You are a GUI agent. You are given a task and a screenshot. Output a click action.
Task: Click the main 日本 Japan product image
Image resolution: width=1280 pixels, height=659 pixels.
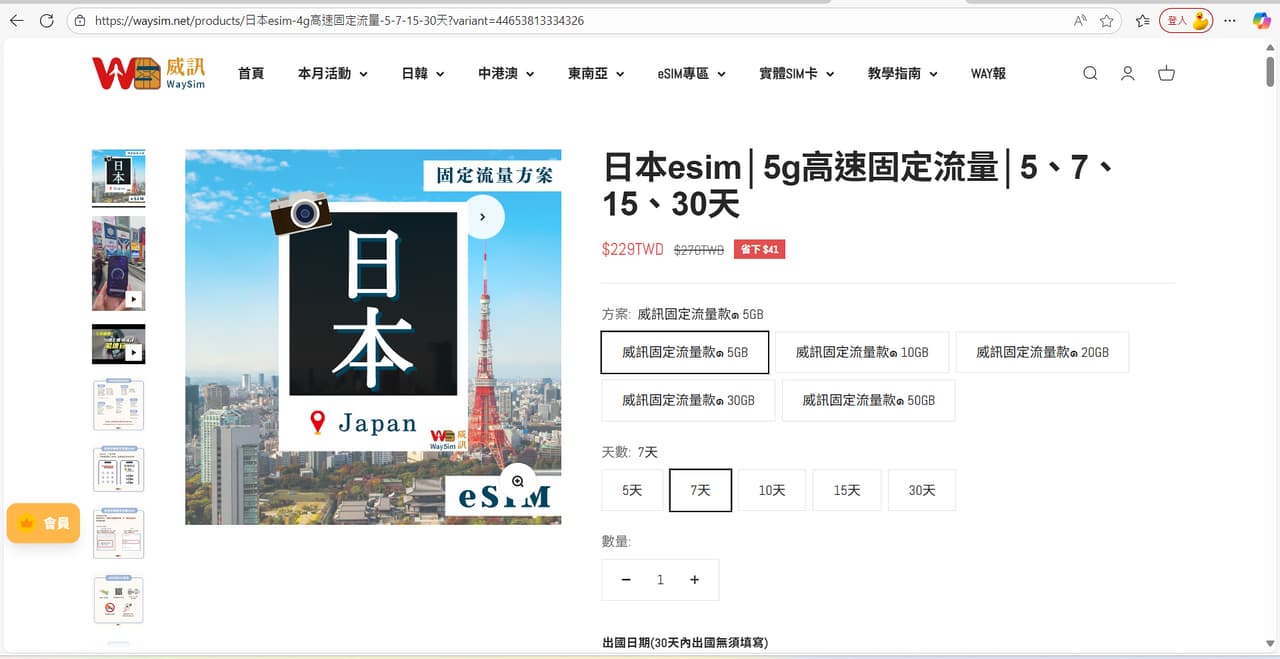(373, 337)
